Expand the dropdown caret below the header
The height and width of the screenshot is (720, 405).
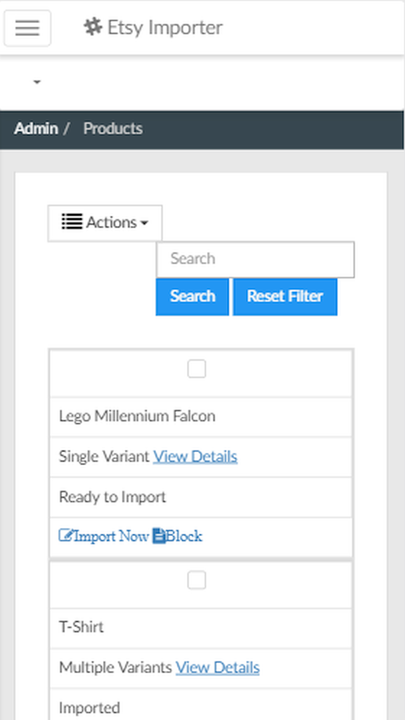coord(37,82)
